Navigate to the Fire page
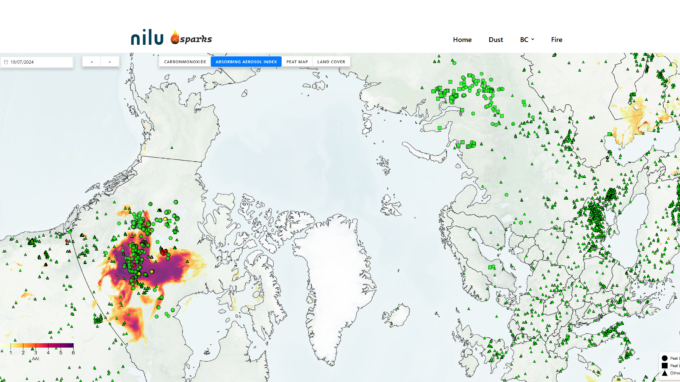680x382 pixels. pos(556,39)
